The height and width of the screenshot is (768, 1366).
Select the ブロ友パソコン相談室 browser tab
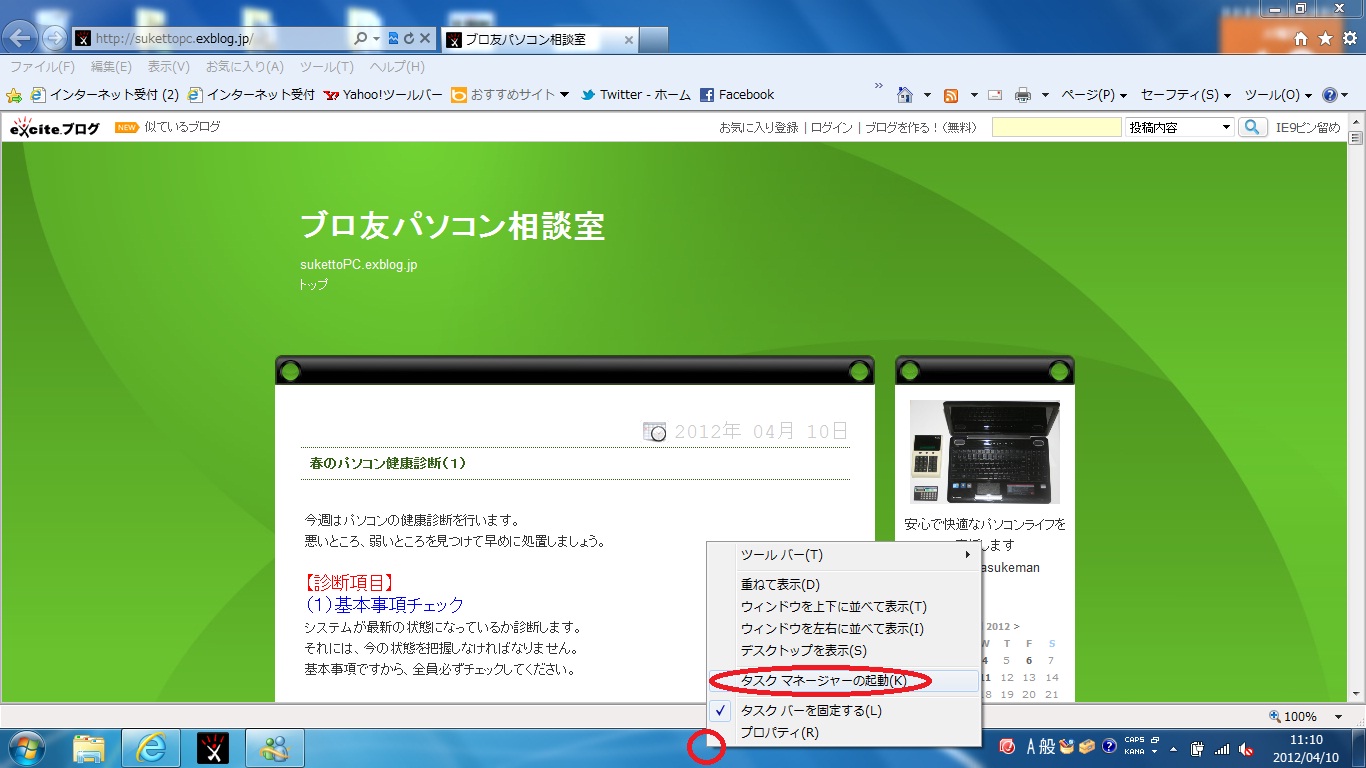540,40
